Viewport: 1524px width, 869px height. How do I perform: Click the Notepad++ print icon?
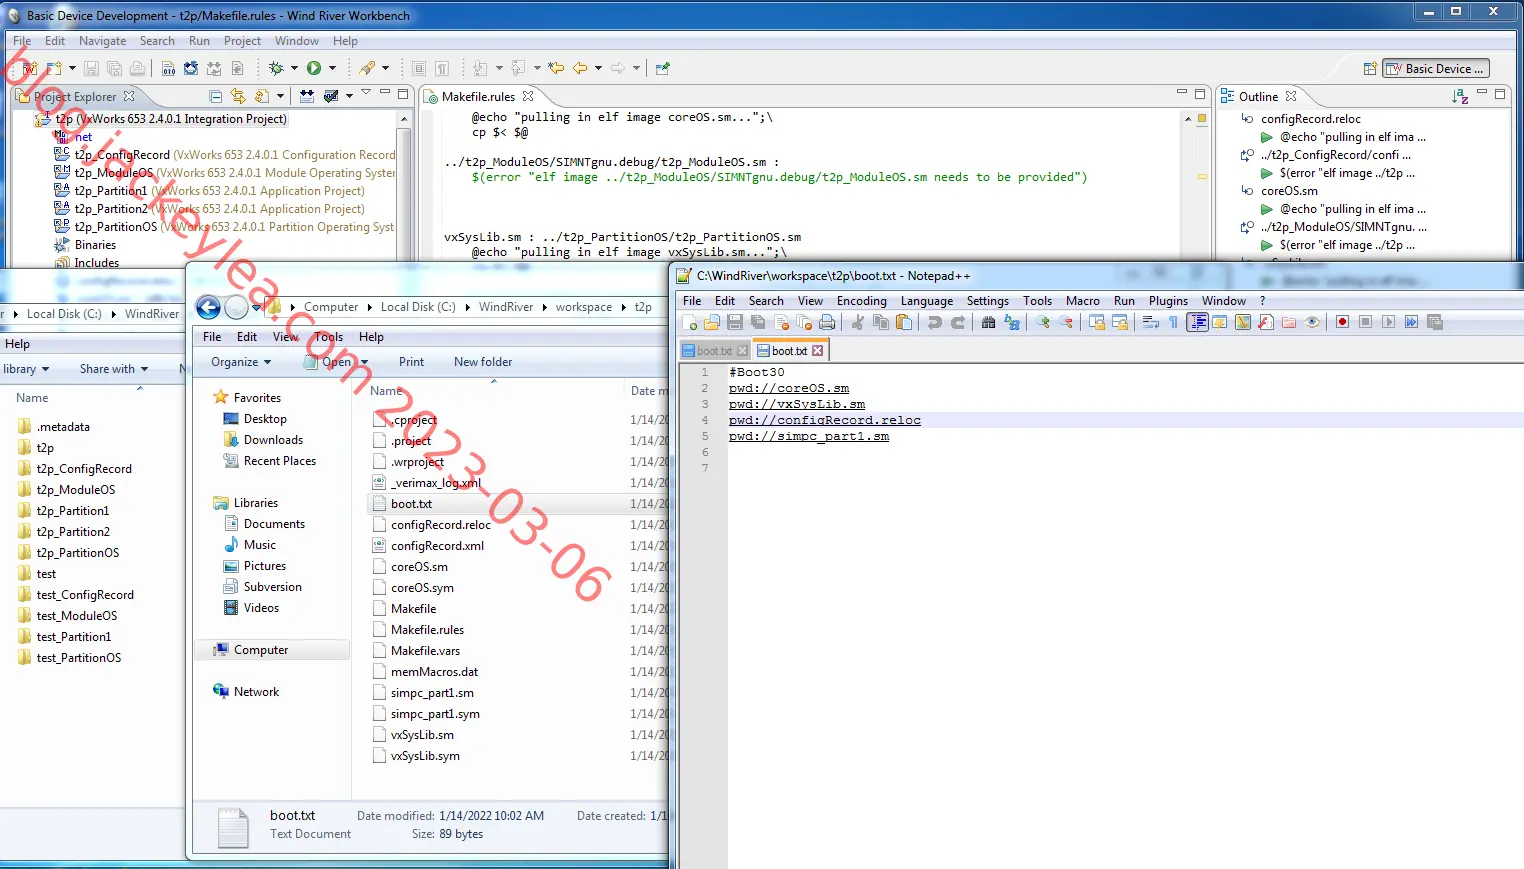point(827,322)
